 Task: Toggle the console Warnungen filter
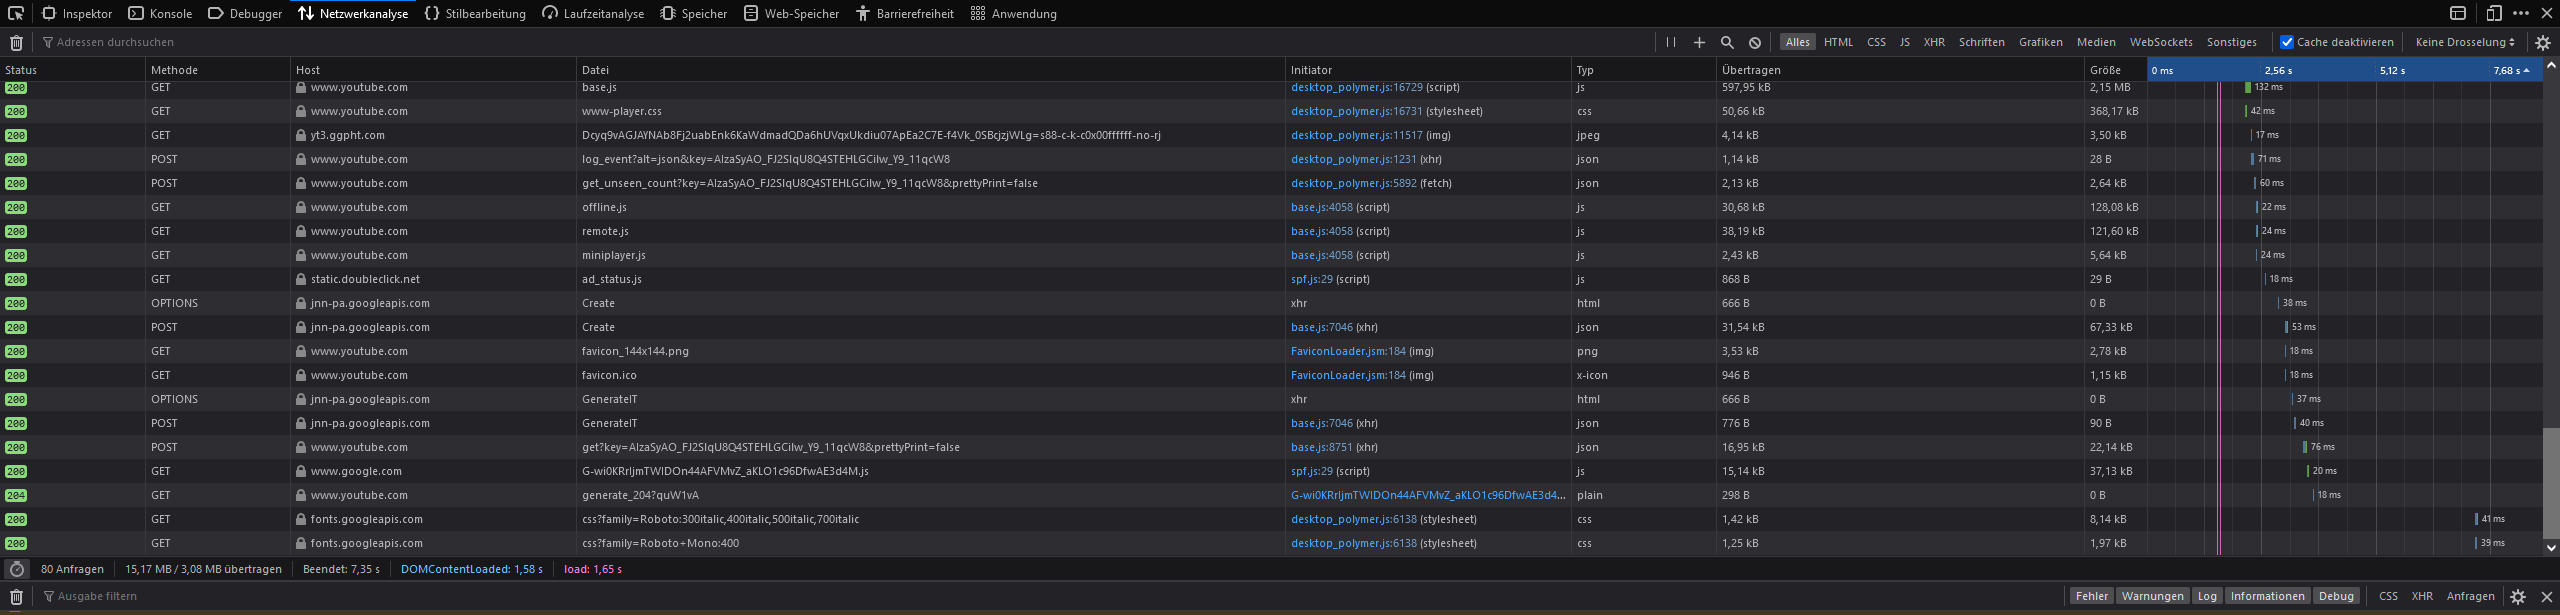pyautogui.click(x=2152, y=596)
